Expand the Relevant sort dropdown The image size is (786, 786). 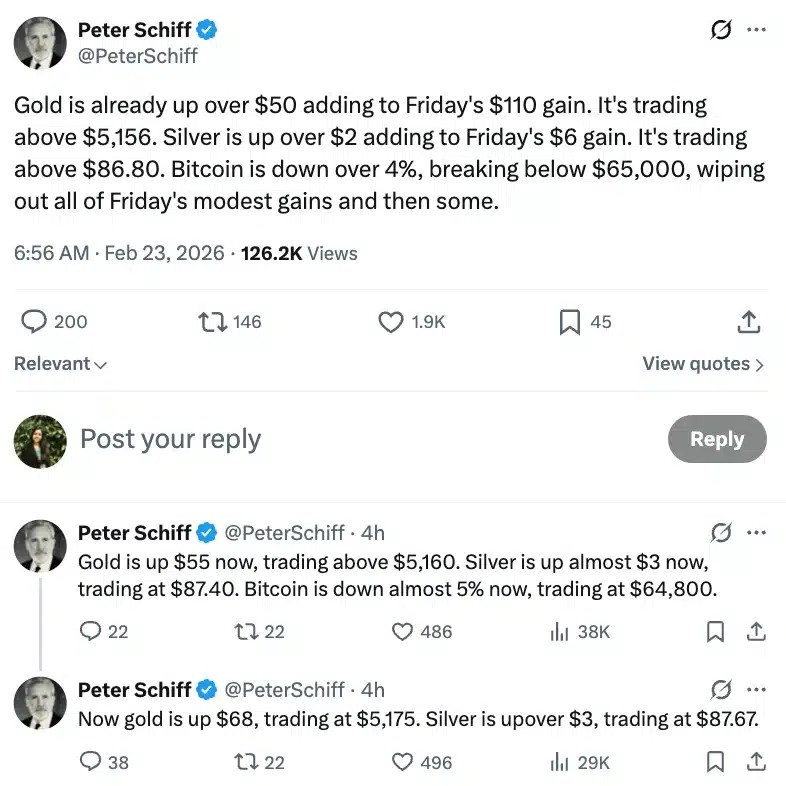coord(61,364)
